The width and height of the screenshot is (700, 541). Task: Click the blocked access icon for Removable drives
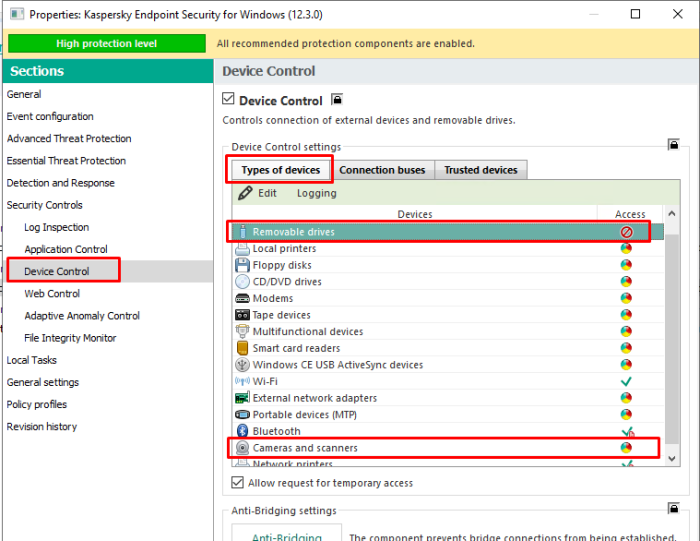click(626, 232)
